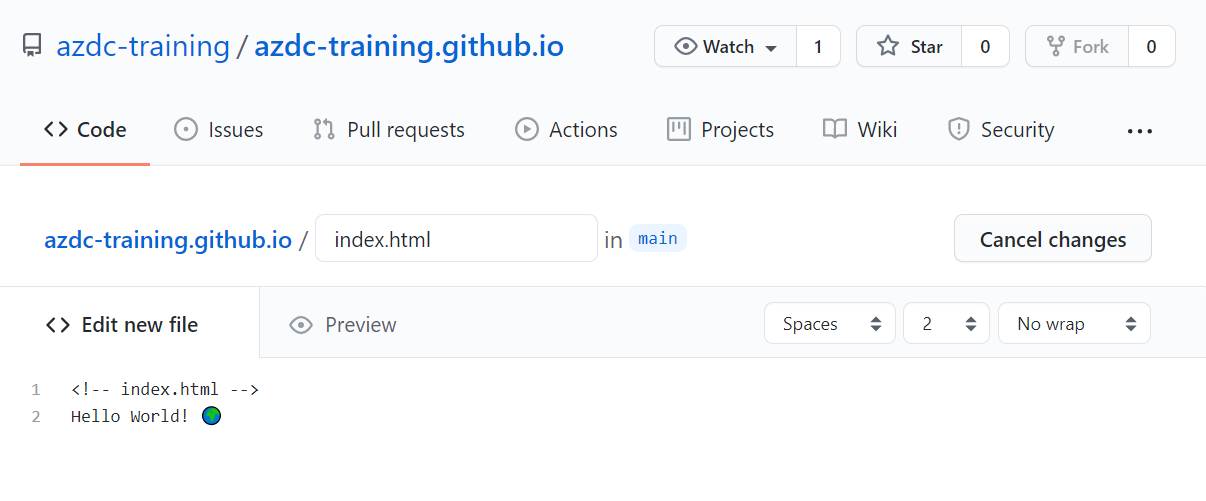Open the Projects tab
This screenshot has width=1206, height=501.
coord(720,130)
